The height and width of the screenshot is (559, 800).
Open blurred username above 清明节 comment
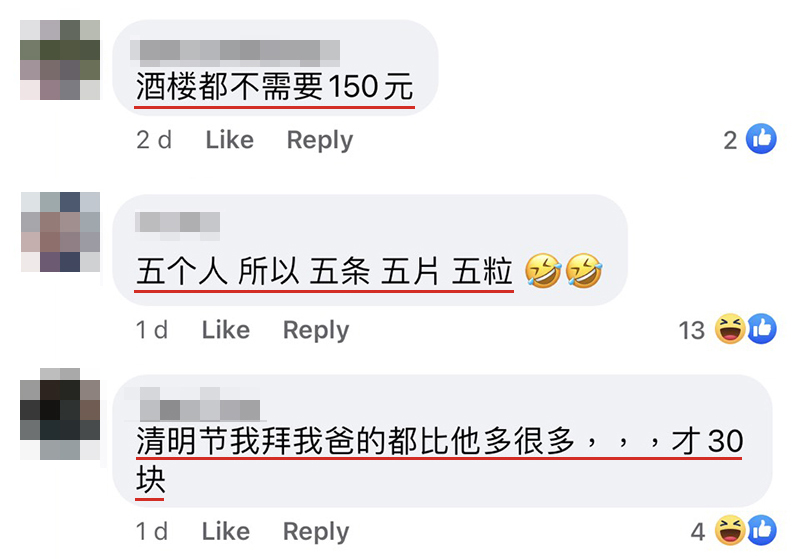coord(199,403)
